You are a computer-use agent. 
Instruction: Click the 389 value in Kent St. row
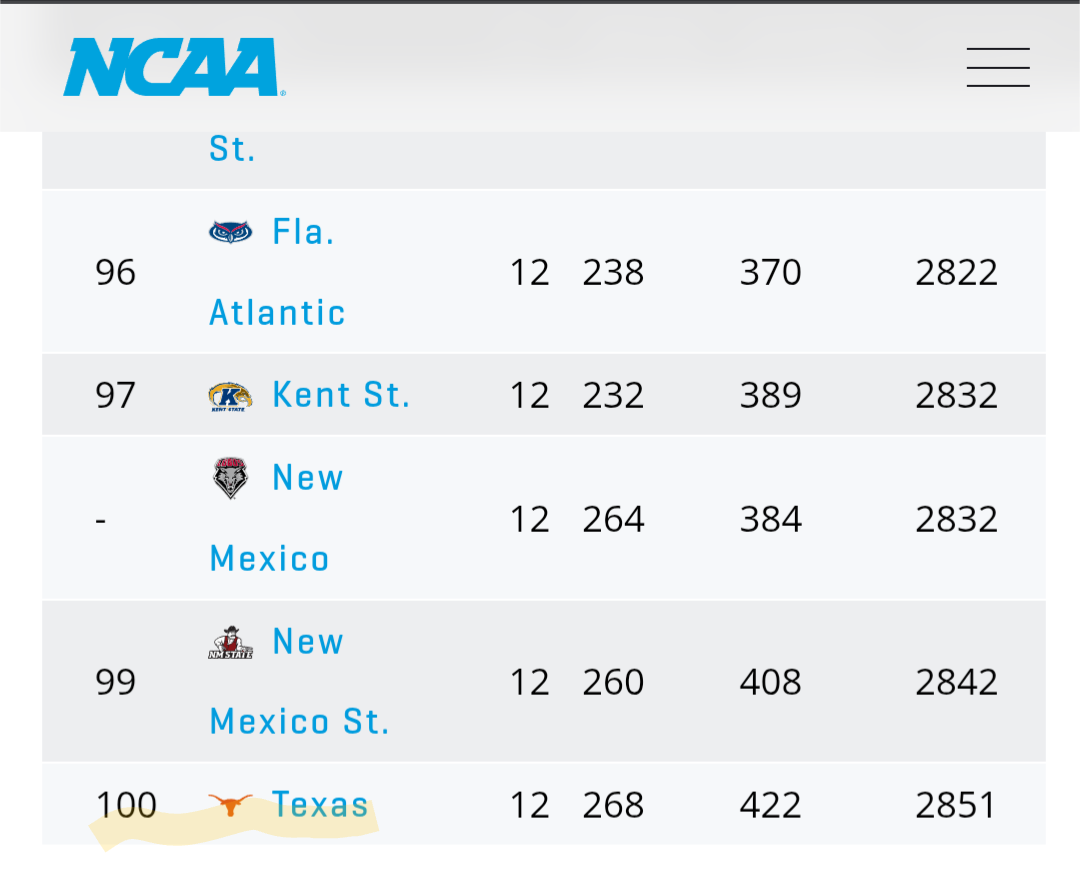point(770,395)
